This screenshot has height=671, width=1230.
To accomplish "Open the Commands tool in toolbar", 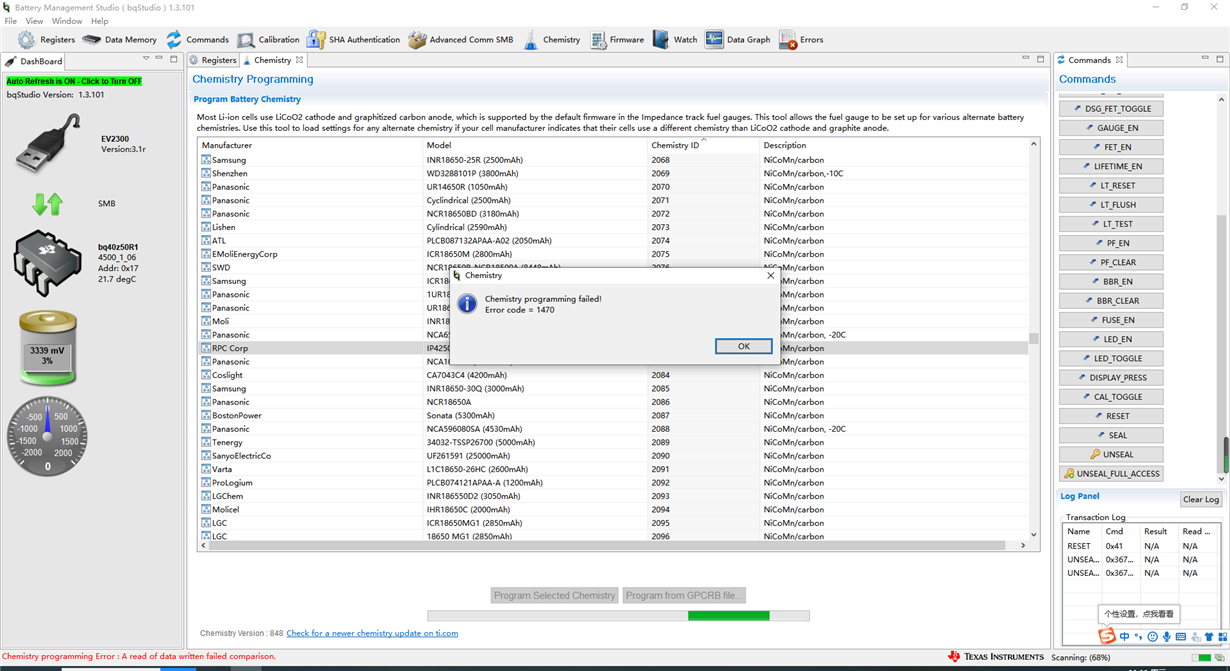I will (197, 40).
